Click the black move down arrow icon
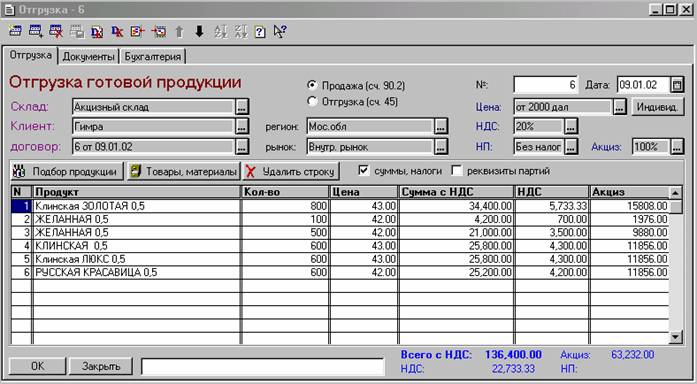 click(x=199, y=31)
